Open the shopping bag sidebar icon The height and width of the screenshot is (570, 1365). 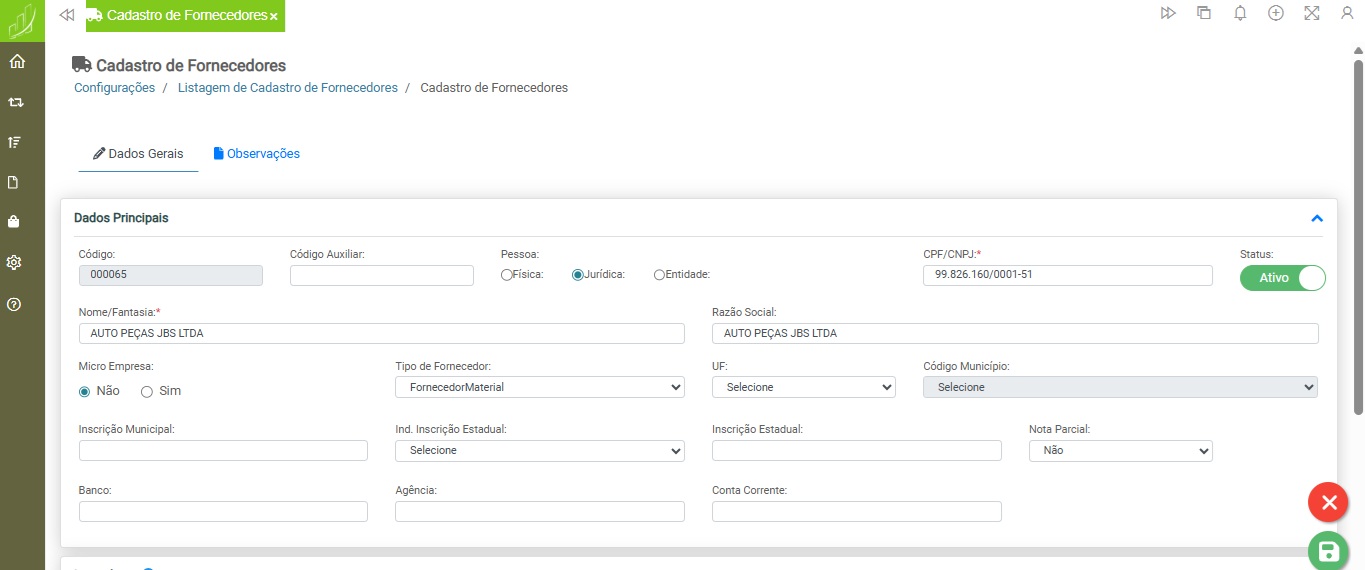(15, 221)
